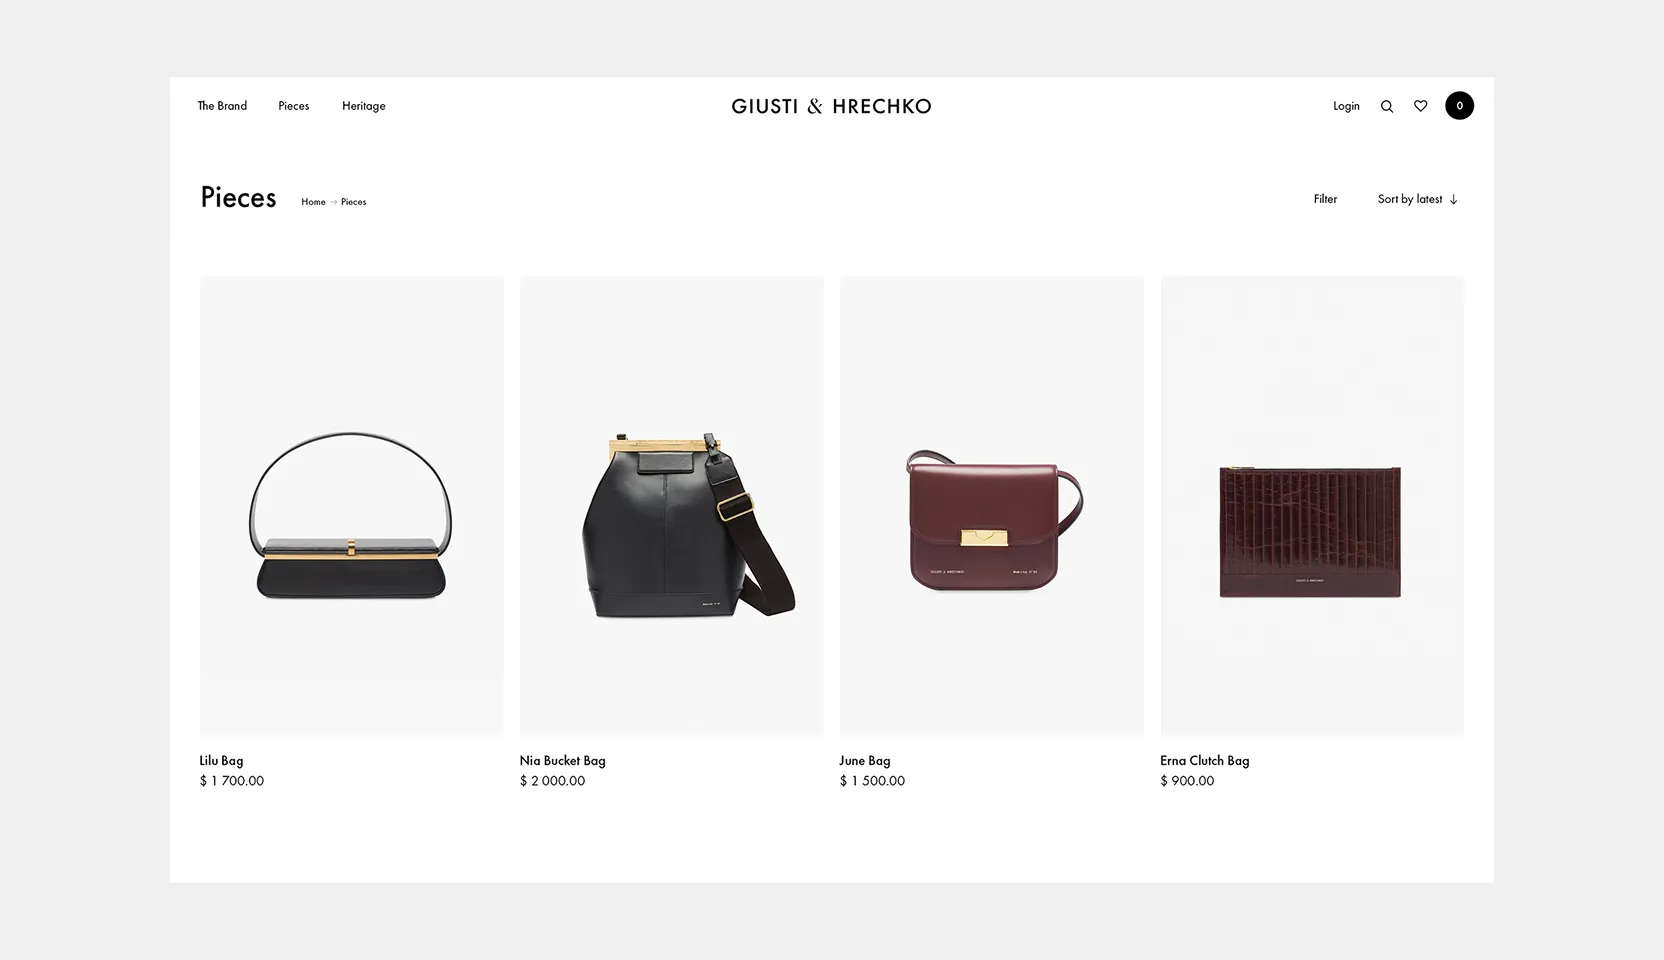
Task: Open the Erna Clutch Bag image
Action: pyautogui.click(x=1312, y=506)
